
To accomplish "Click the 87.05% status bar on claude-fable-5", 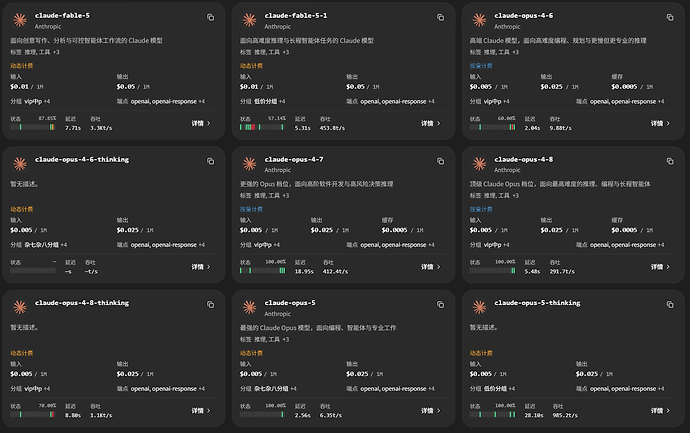I will point(33,127).
